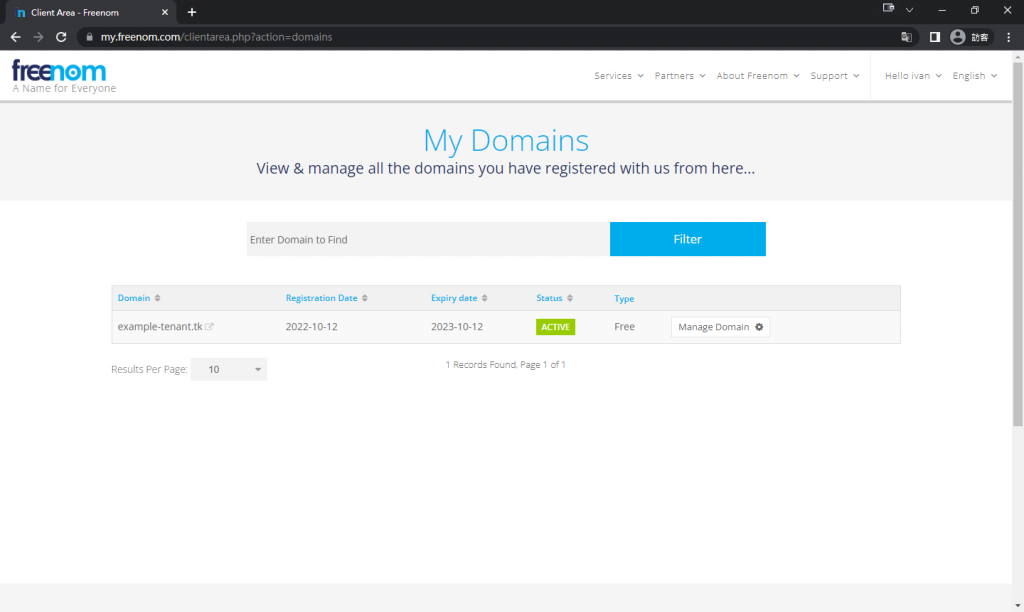1024x612 pixels.
Task: Click the tab search chevron
Action: tap(909, 10)
